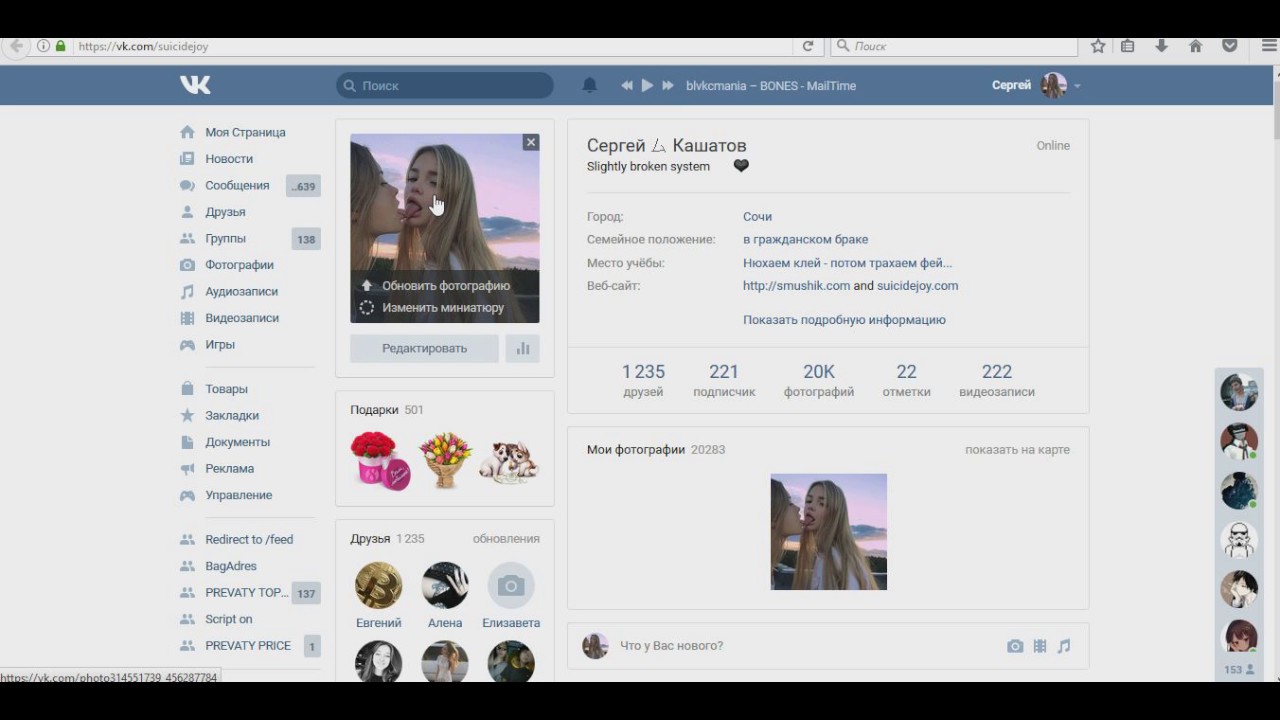Click в гражданском браке link
The height and width of the screenshot is (720, 1280).
pos(805,239)
